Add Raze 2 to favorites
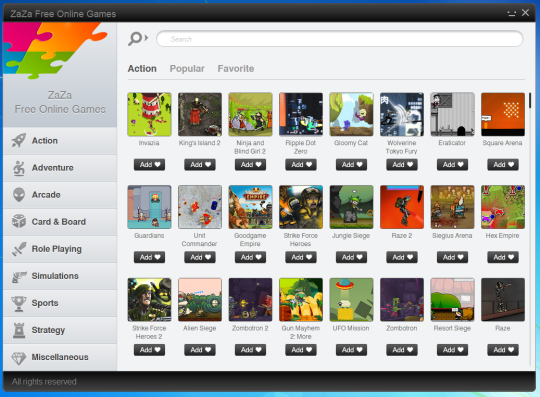Screen dimensions: 540x397 coord(402,257)
